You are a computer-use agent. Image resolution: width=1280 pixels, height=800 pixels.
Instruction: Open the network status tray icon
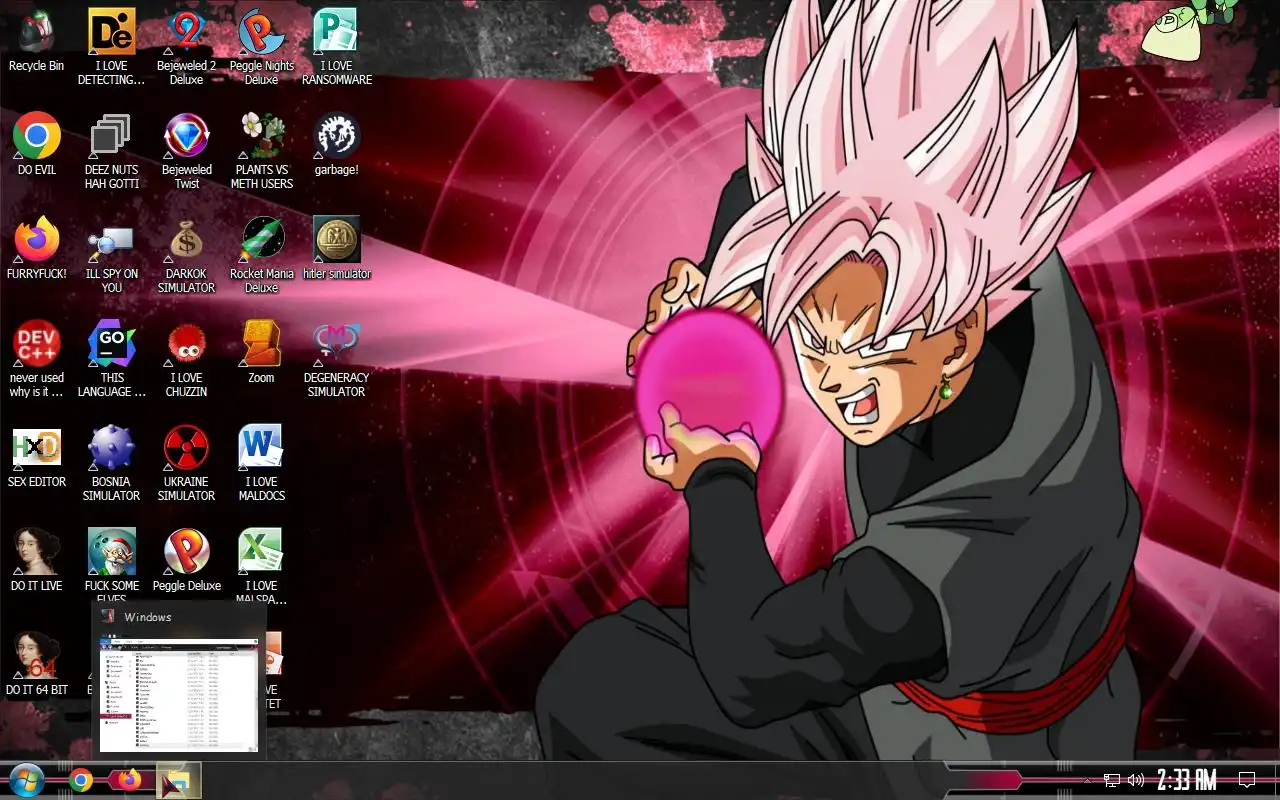click(1112, 780)
